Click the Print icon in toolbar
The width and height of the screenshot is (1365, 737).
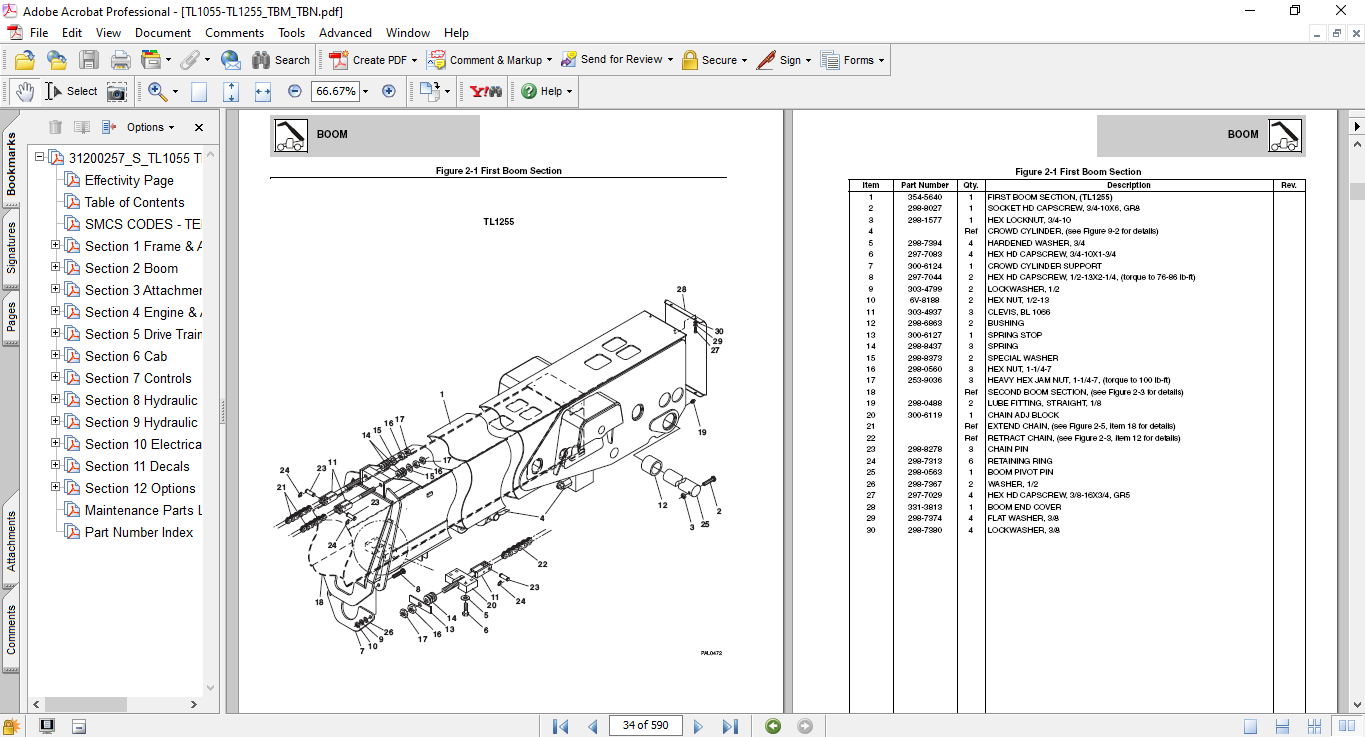[x=120, y=60]
